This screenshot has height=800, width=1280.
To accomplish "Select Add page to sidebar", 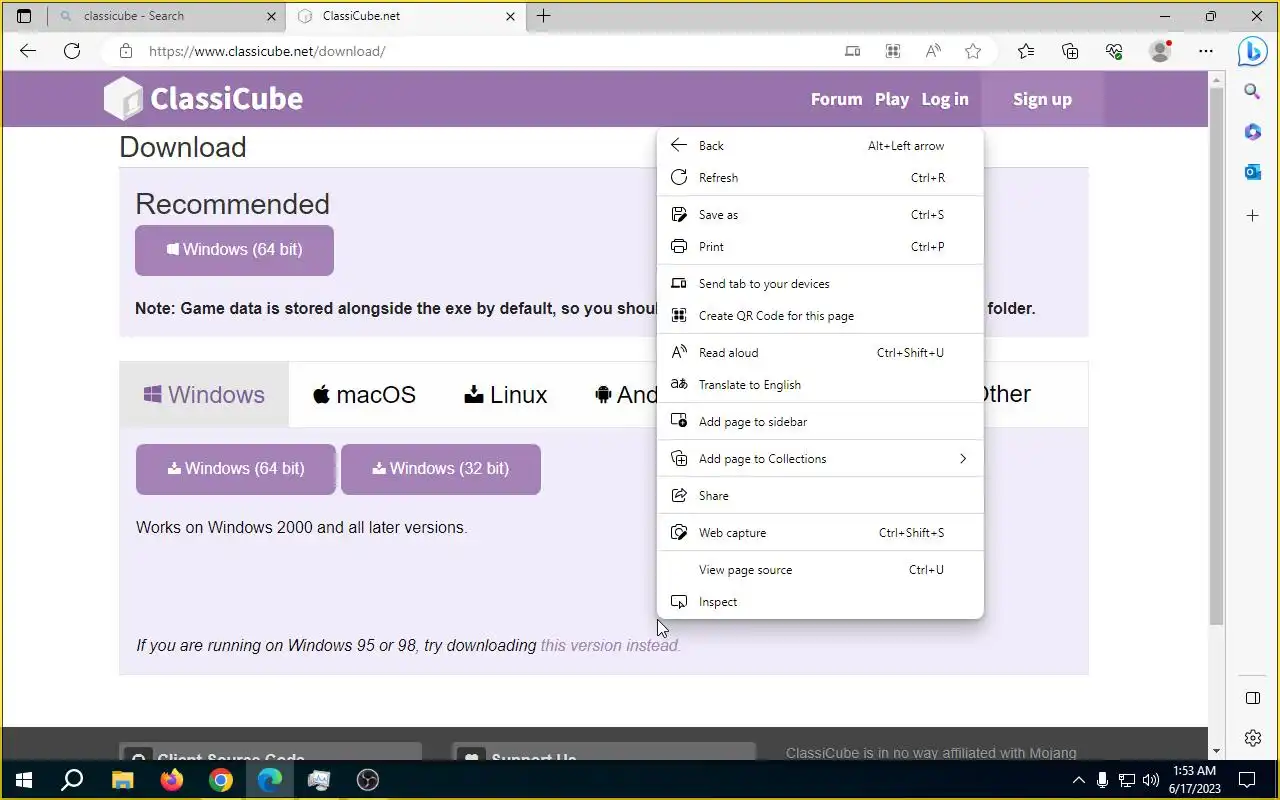I will coord(820,422).
